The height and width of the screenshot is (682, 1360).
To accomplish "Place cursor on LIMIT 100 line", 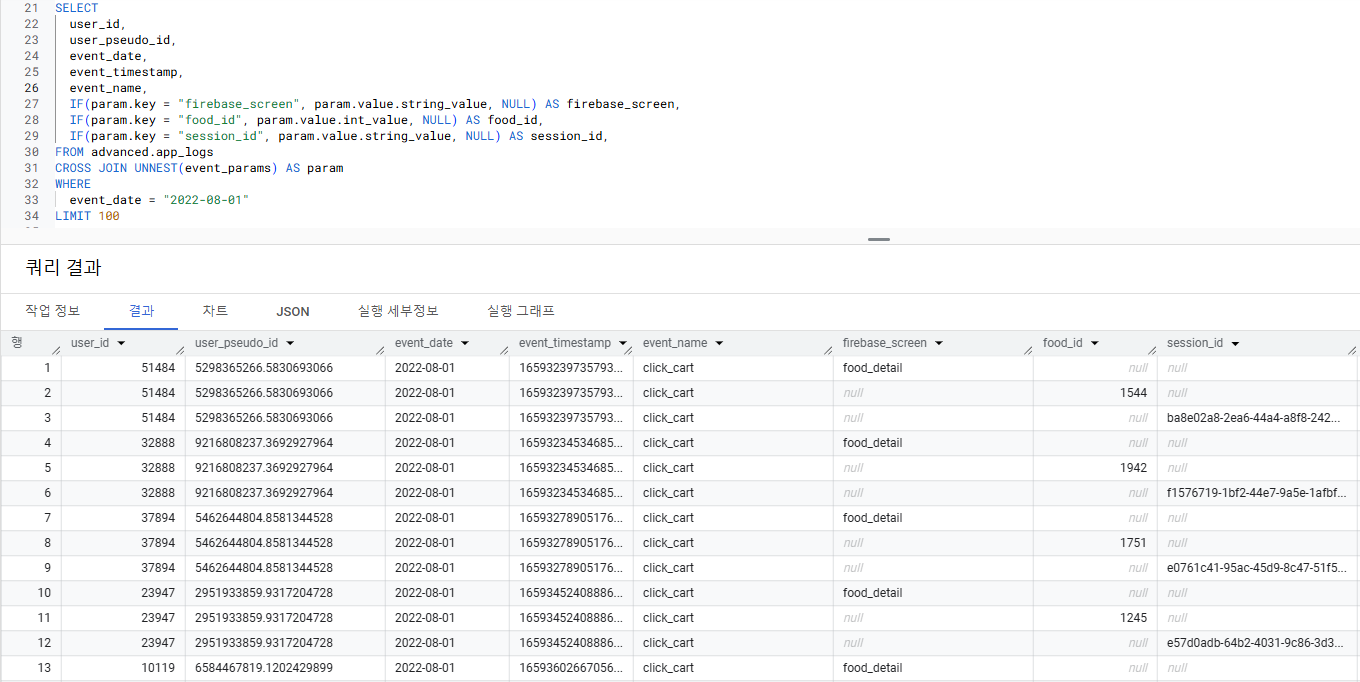I will coord(87,216).
